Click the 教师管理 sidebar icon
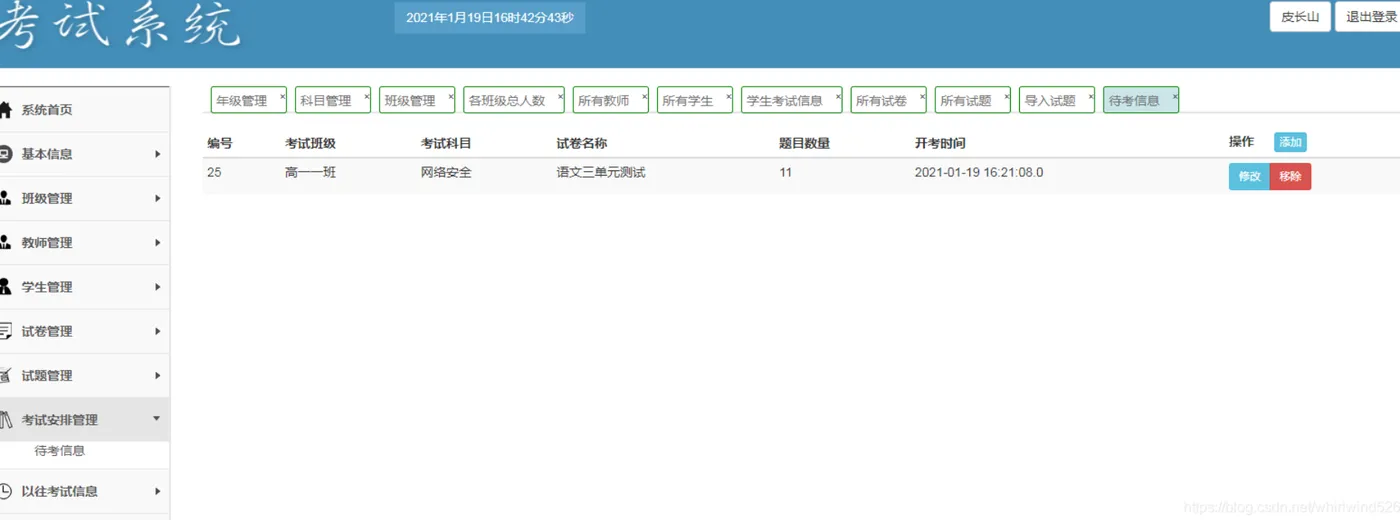The height and width of the screenshot is (520, 1400). click(x=5, y=242)
